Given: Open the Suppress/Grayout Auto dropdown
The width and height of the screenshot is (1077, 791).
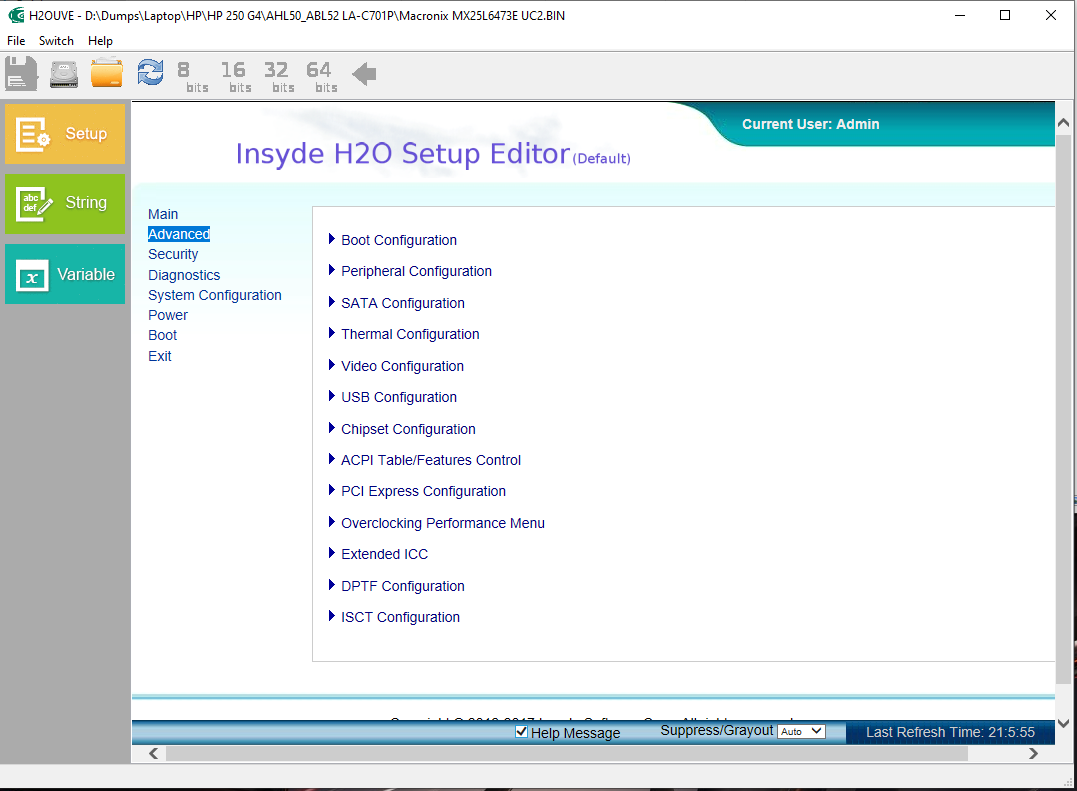Looking at the screenshot, I should point(802,731).
